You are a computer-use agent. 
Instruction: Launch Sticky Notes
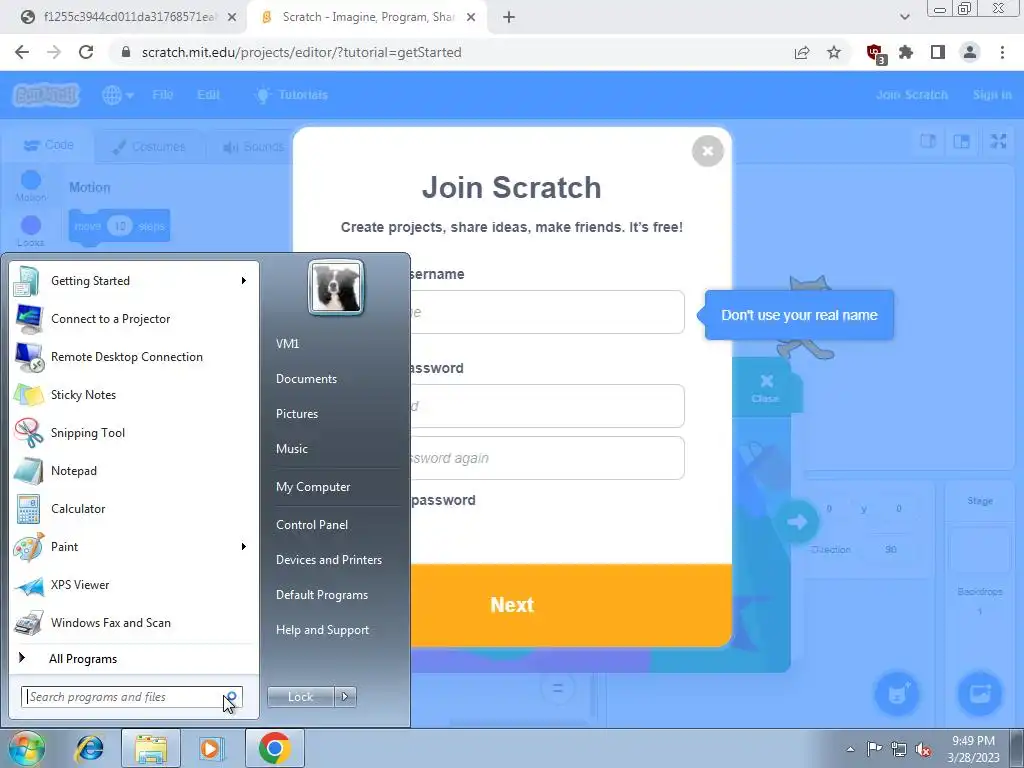click(x=134, y=394)
